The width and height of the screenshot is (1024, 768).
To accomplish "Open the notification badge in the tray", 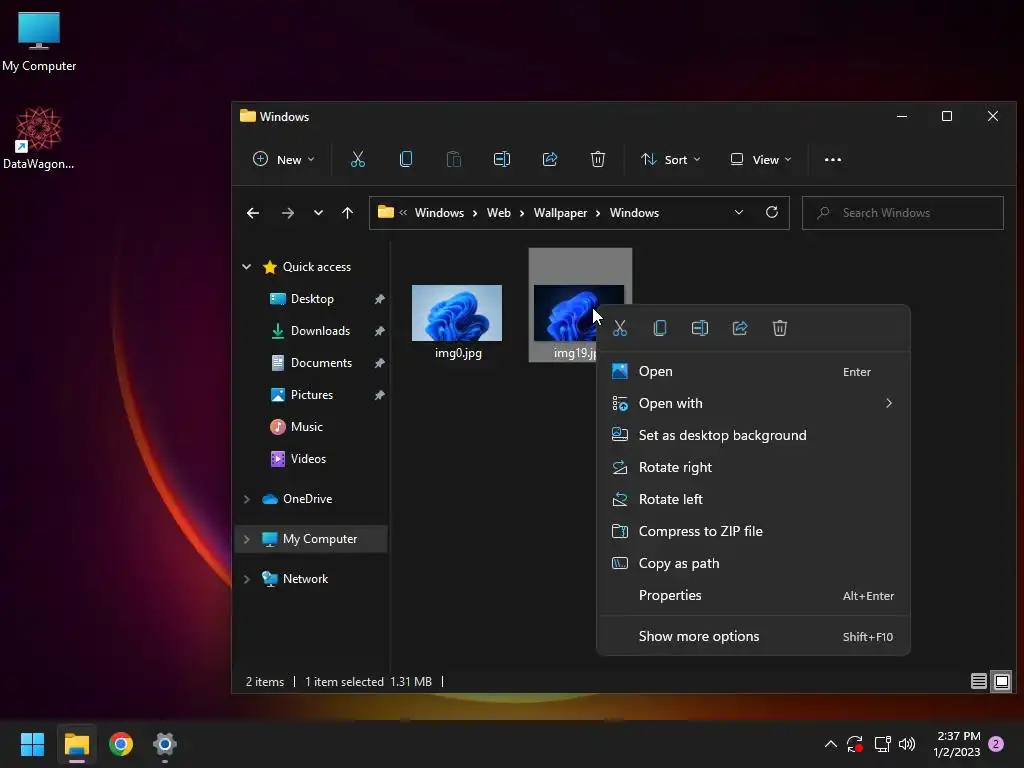I will click(996, 744).
